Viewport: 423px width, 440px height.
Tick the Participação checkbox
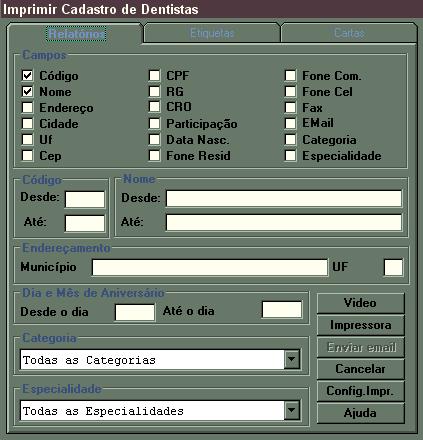[x=154, y=123]
